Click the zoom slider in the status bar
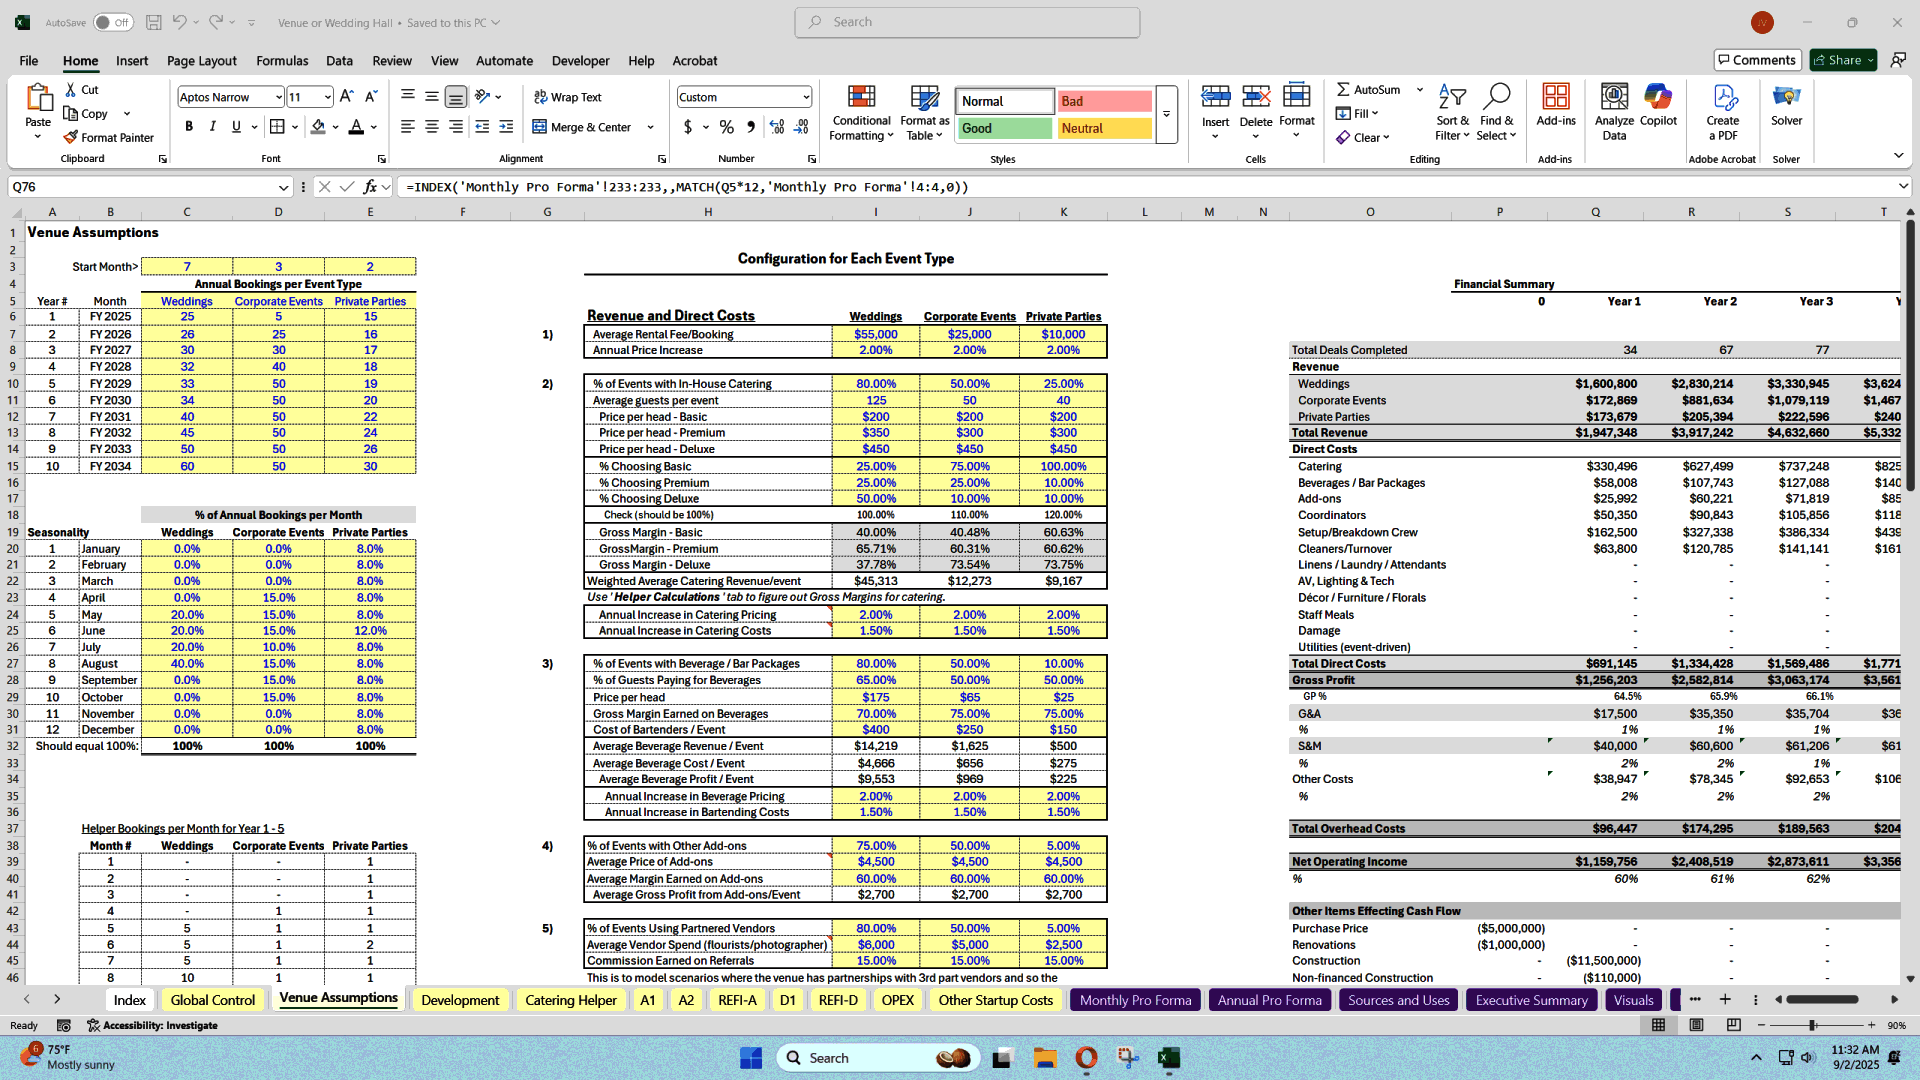Screen dimensions: 1920x1080 (x=1812, y=1025)
